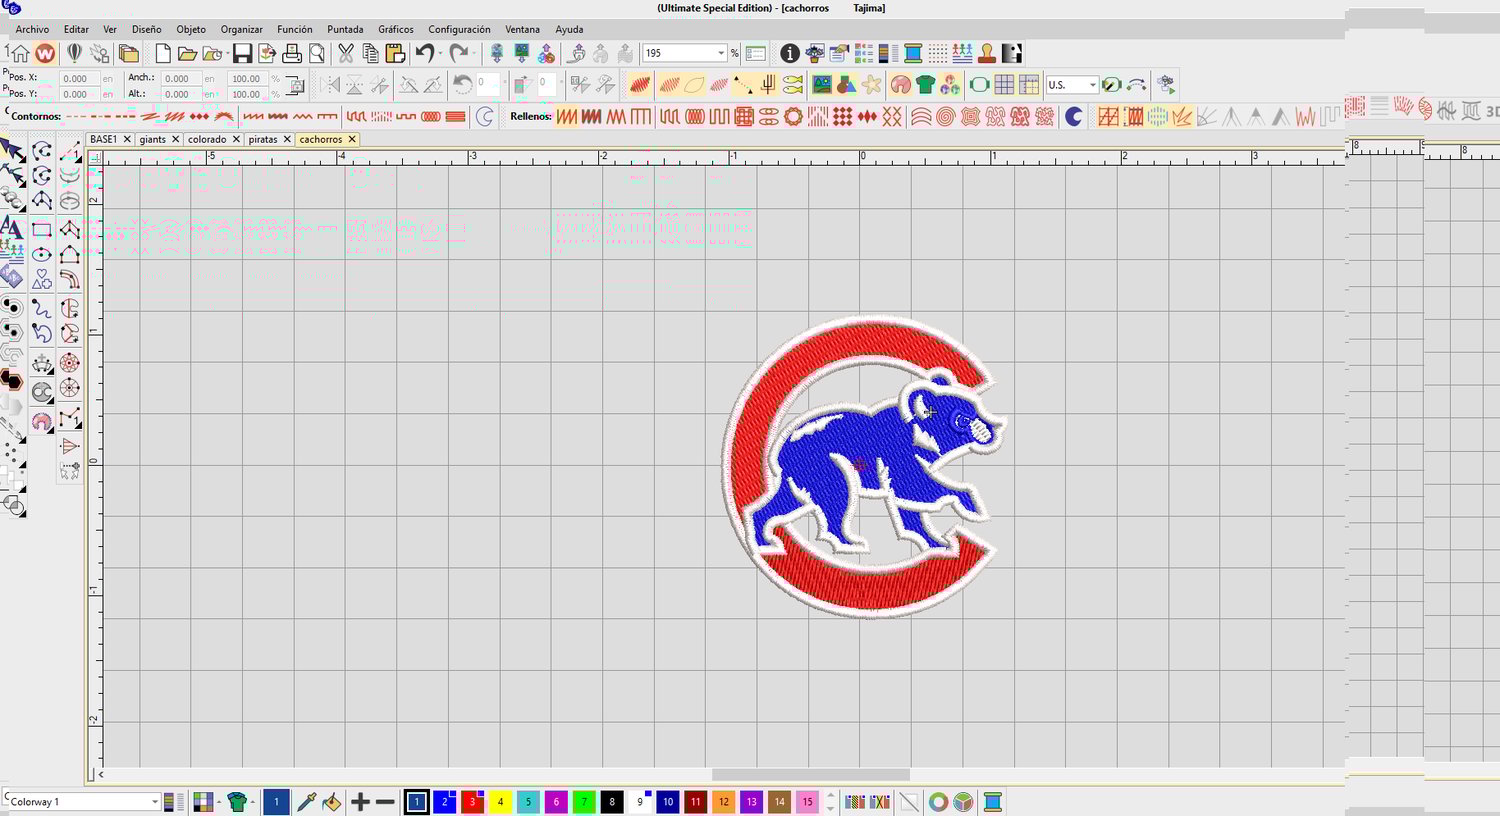Image resolution: width=1500 pixels, height=816 pixels.
Task: Pick a color with the eyedropper icon
Action: (307, 802)
